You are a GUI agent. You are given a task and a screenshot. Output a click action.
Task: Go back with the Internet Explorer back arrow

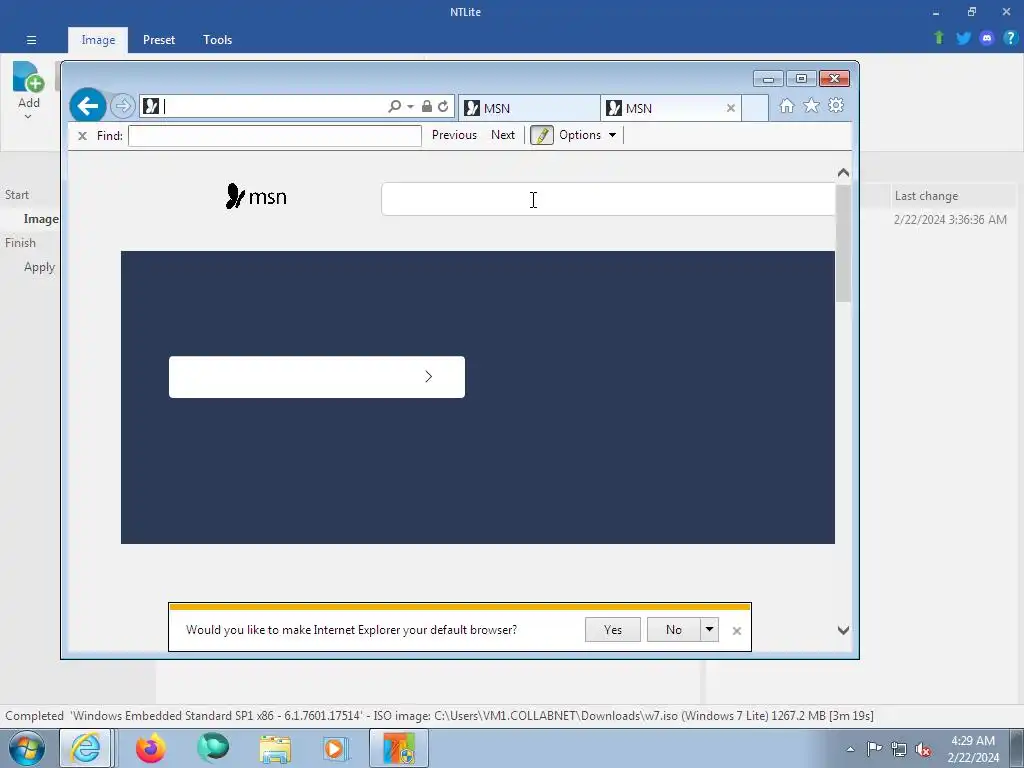click(x=88, y=106)
